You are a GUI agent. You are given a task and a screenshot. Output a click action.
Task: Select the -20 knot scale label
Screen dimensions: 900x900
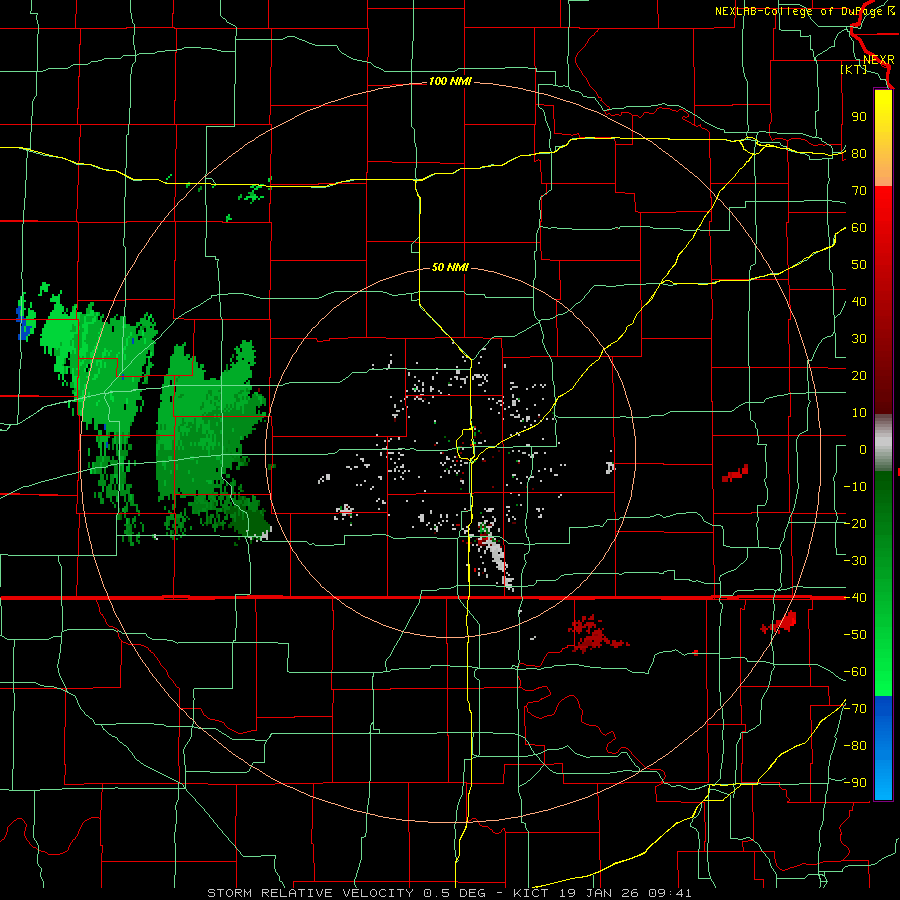(x=855, y=524)
